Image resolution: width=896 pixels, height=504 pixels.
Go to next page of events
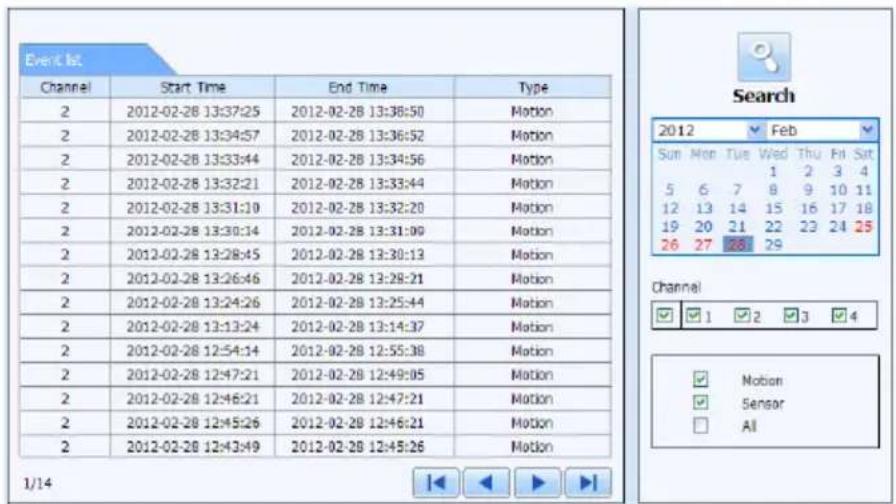click(x=537, y=483)
